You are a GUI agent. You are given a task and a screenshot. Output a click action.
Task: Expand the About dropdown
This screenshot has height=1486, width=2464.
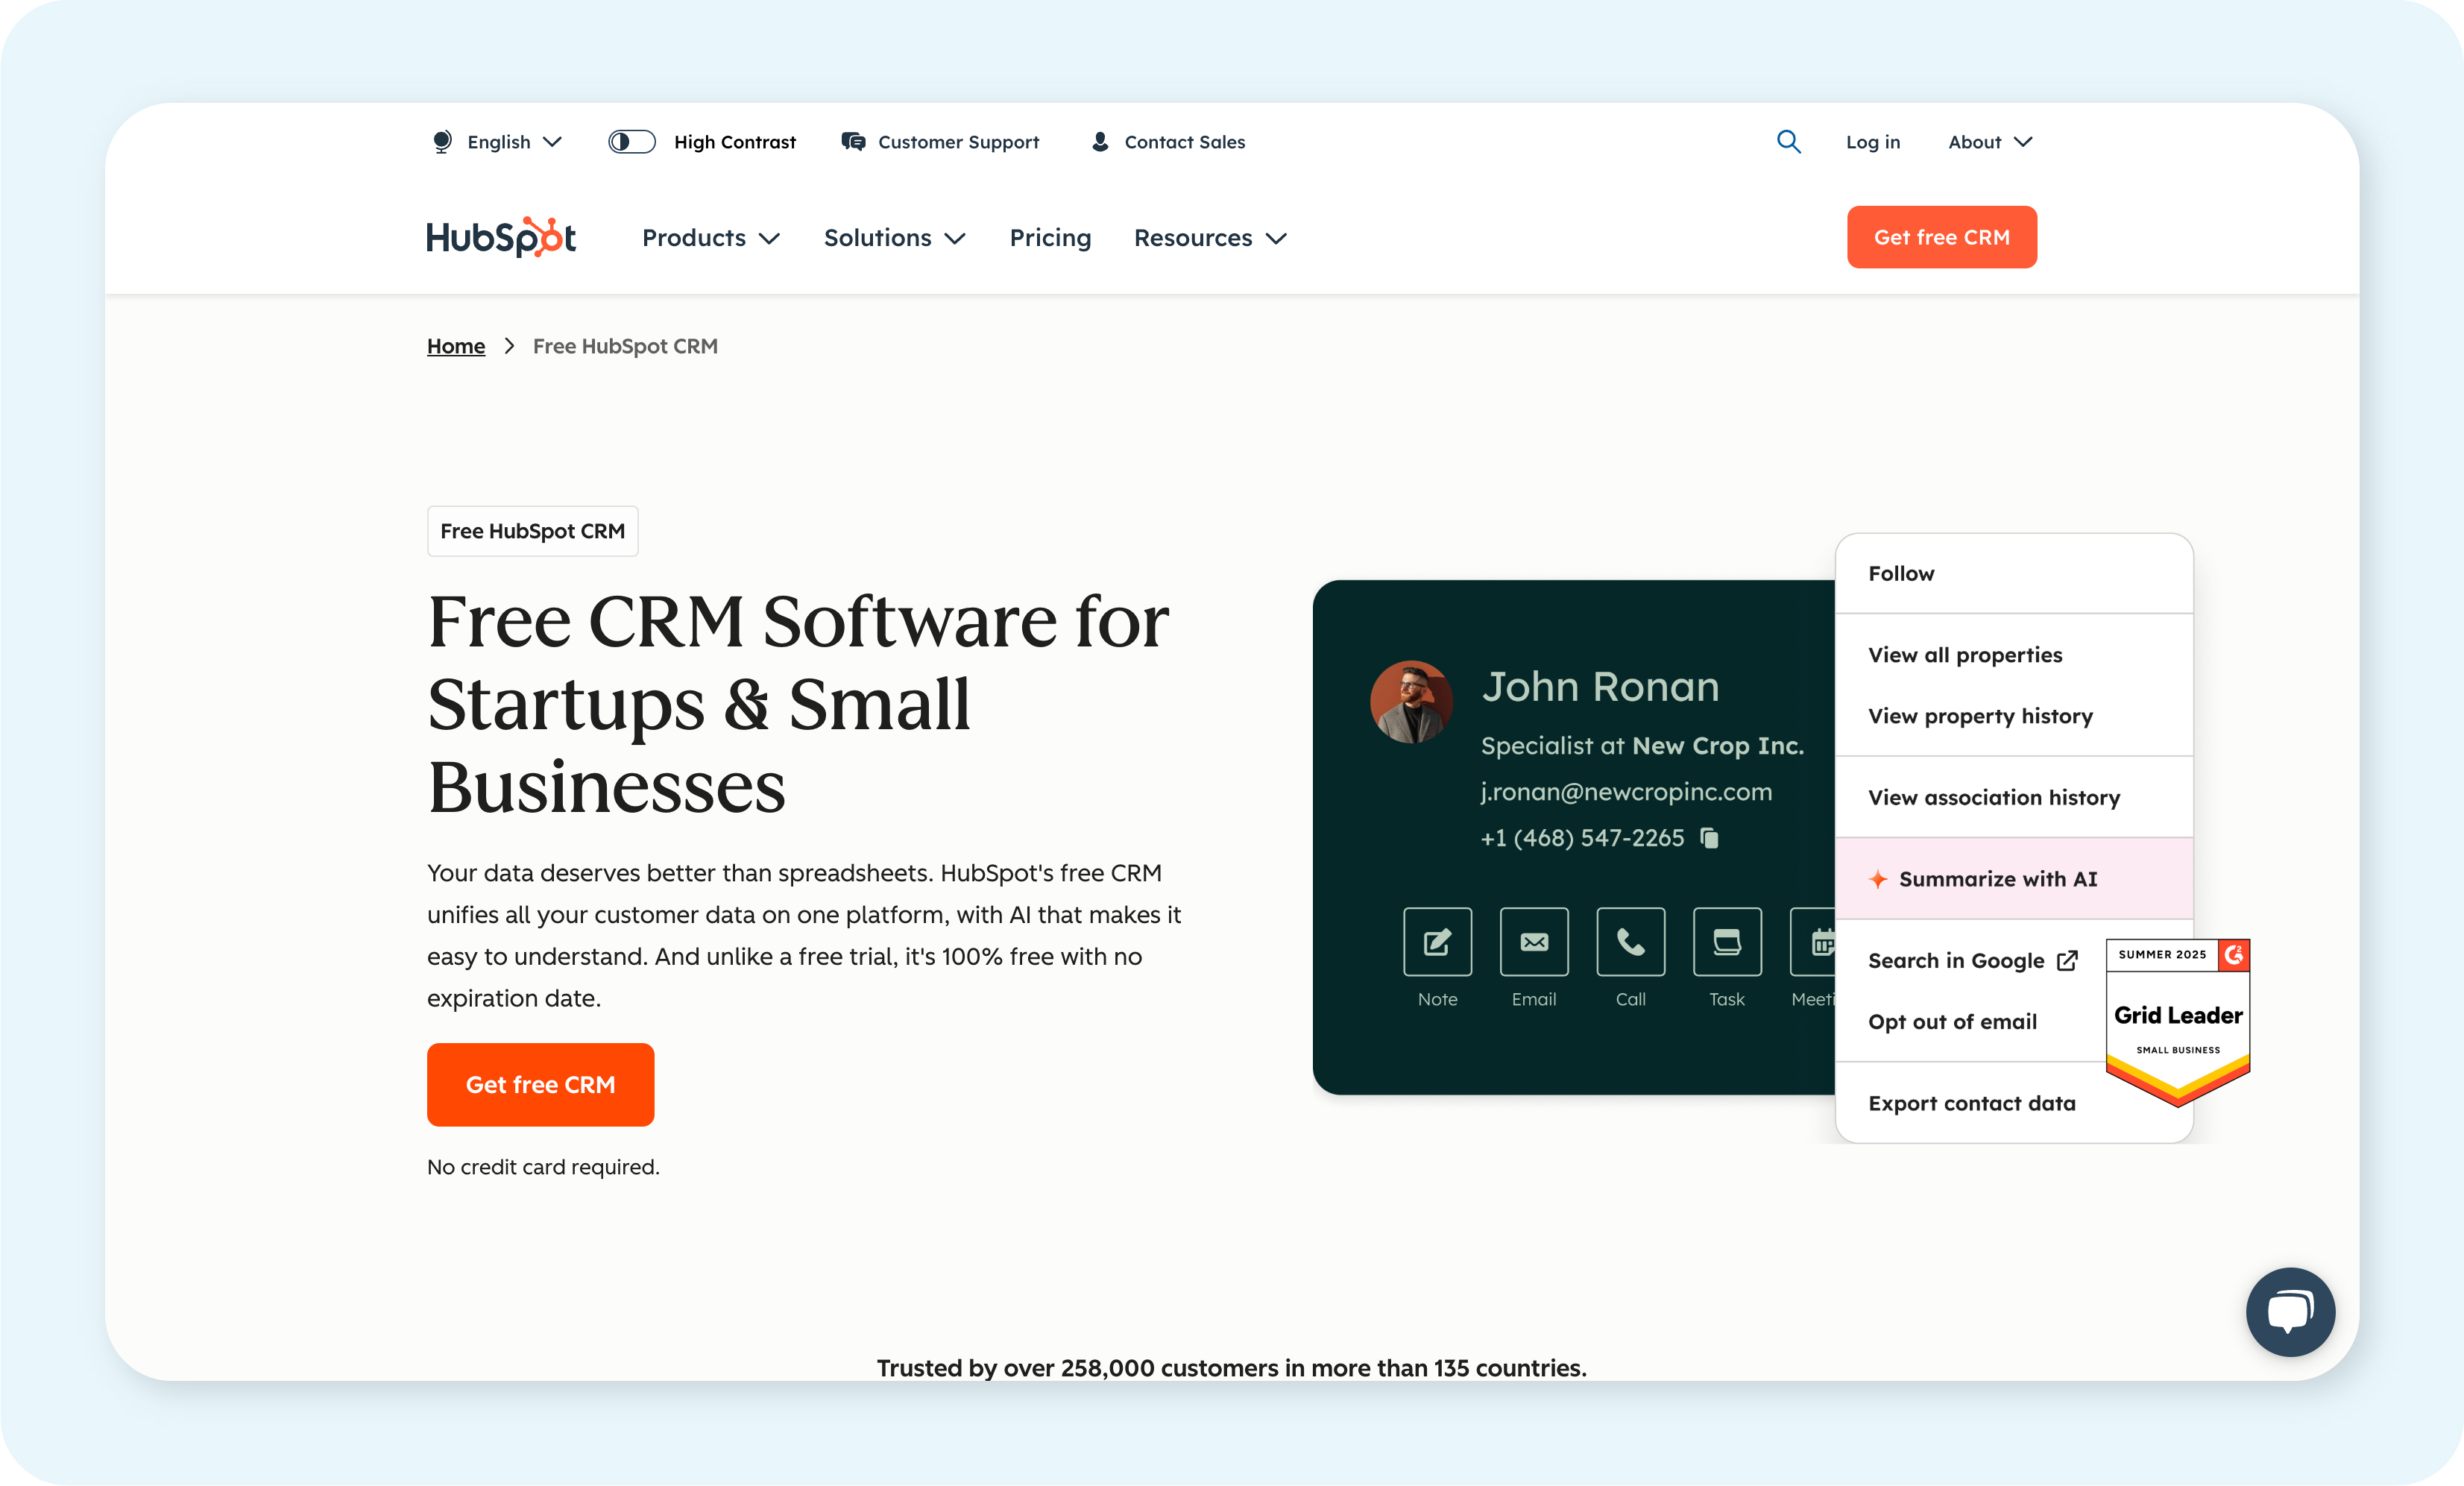(1989, 142)
